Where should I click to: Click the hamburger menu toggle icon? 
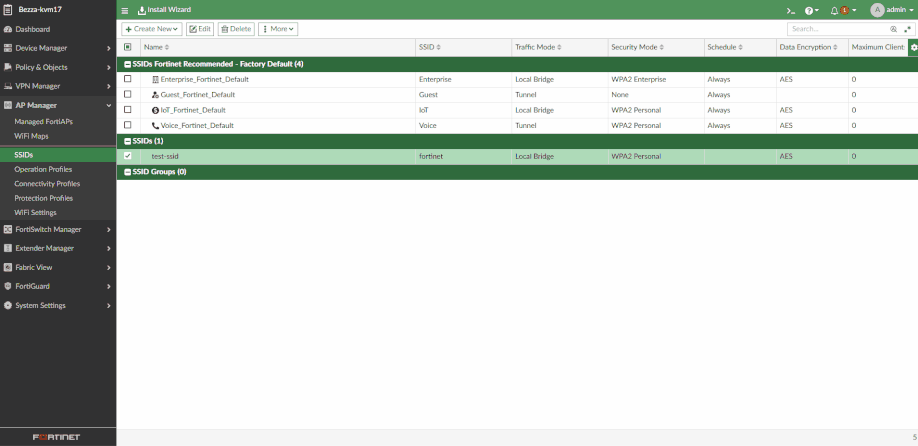tap(125, 11)
